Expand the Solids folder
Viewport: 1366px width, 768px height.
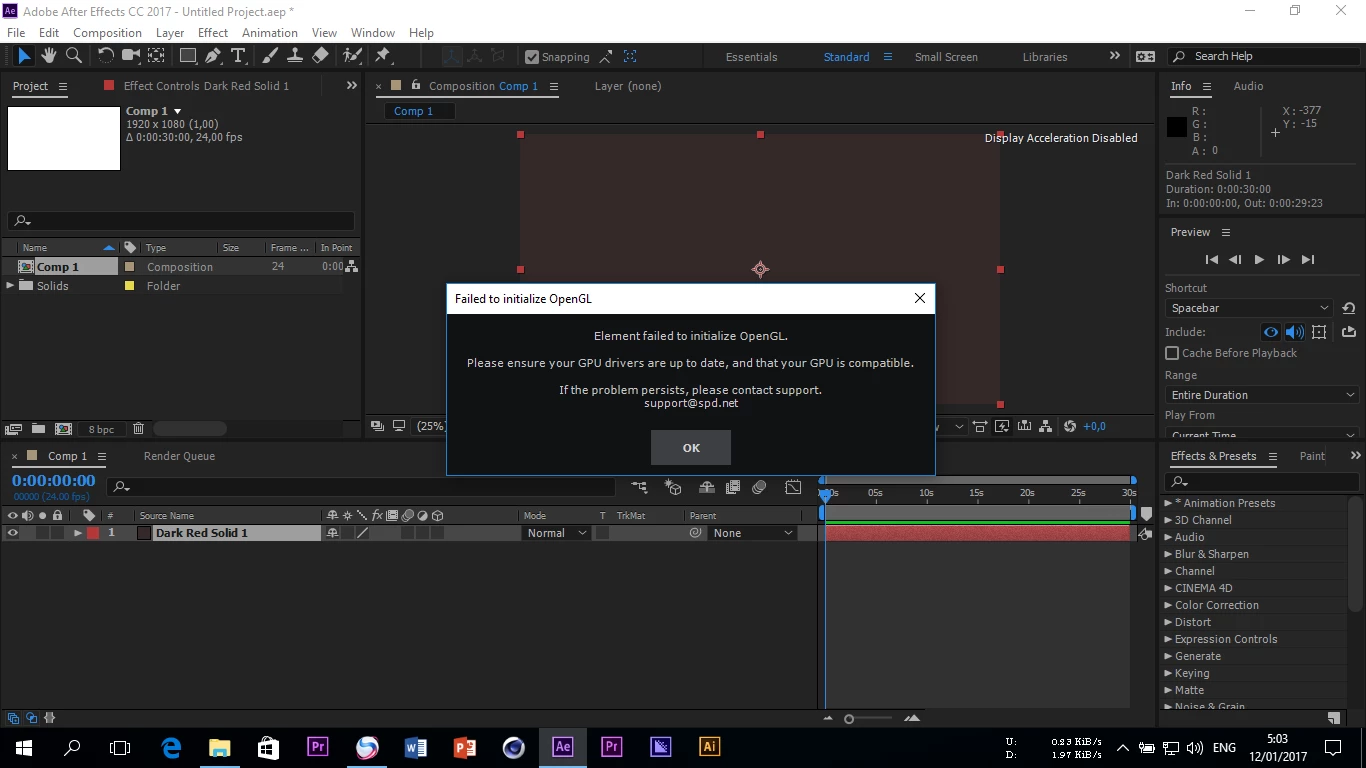point(11,286)
